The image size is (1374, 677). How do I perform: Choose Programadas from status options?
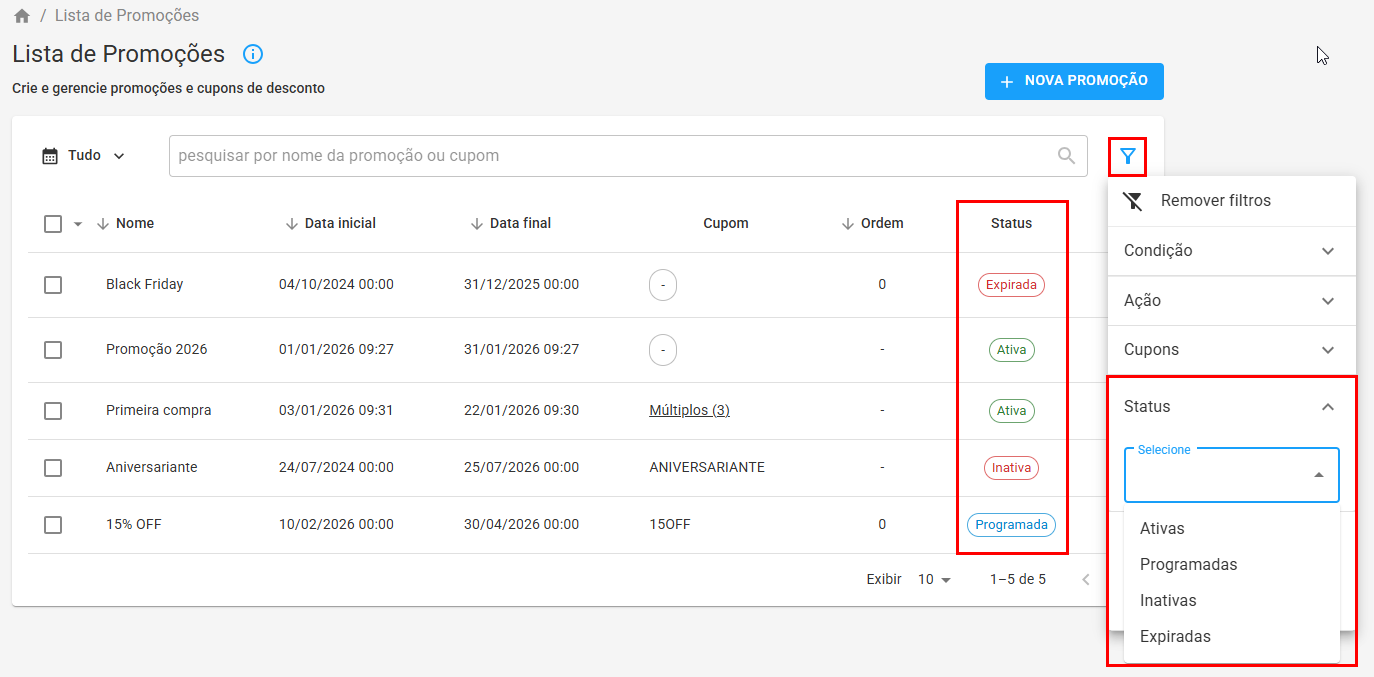pyautogui.click(x=1188, y=565)
